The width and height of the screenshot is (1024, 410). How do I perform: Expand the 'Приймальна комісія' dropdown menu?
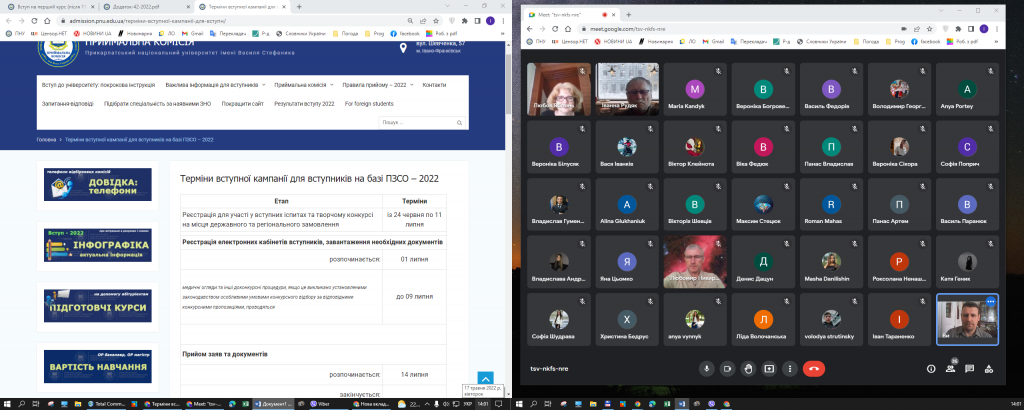(304, 85)
